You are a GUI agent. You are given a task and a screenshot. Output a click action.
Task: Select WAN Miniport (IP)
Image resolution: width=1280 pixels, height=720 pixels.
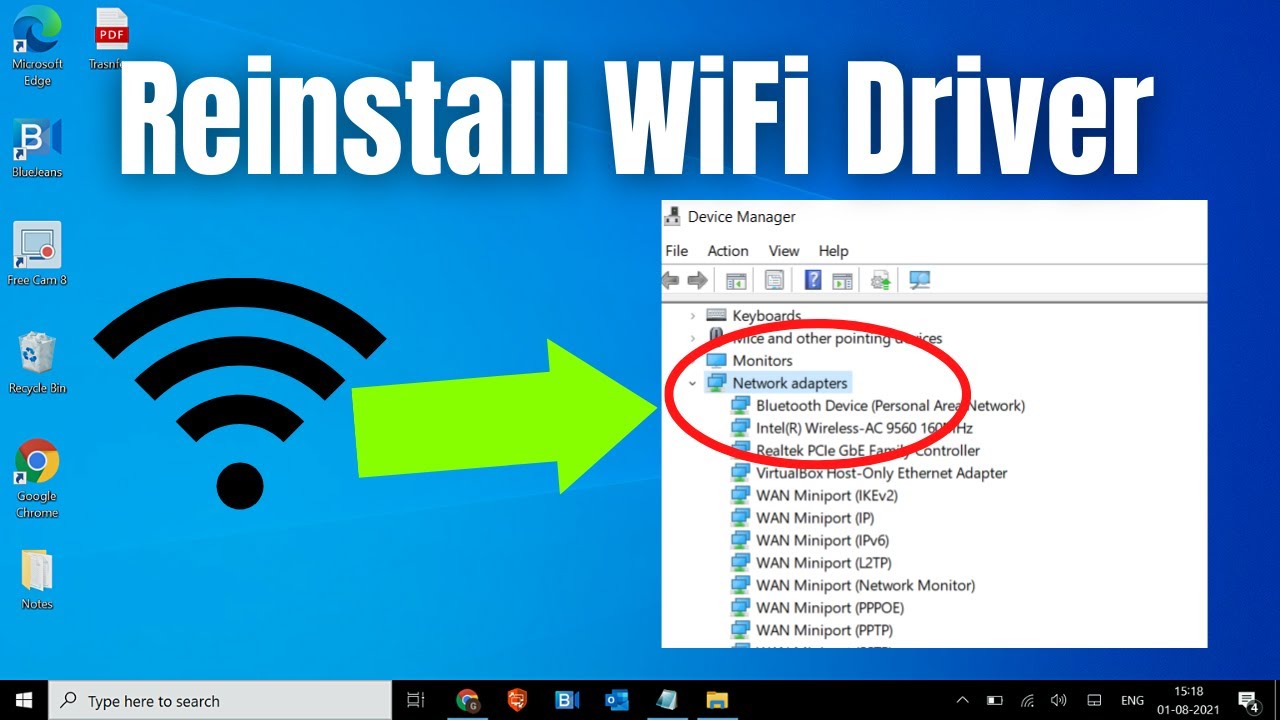[802, 518]
